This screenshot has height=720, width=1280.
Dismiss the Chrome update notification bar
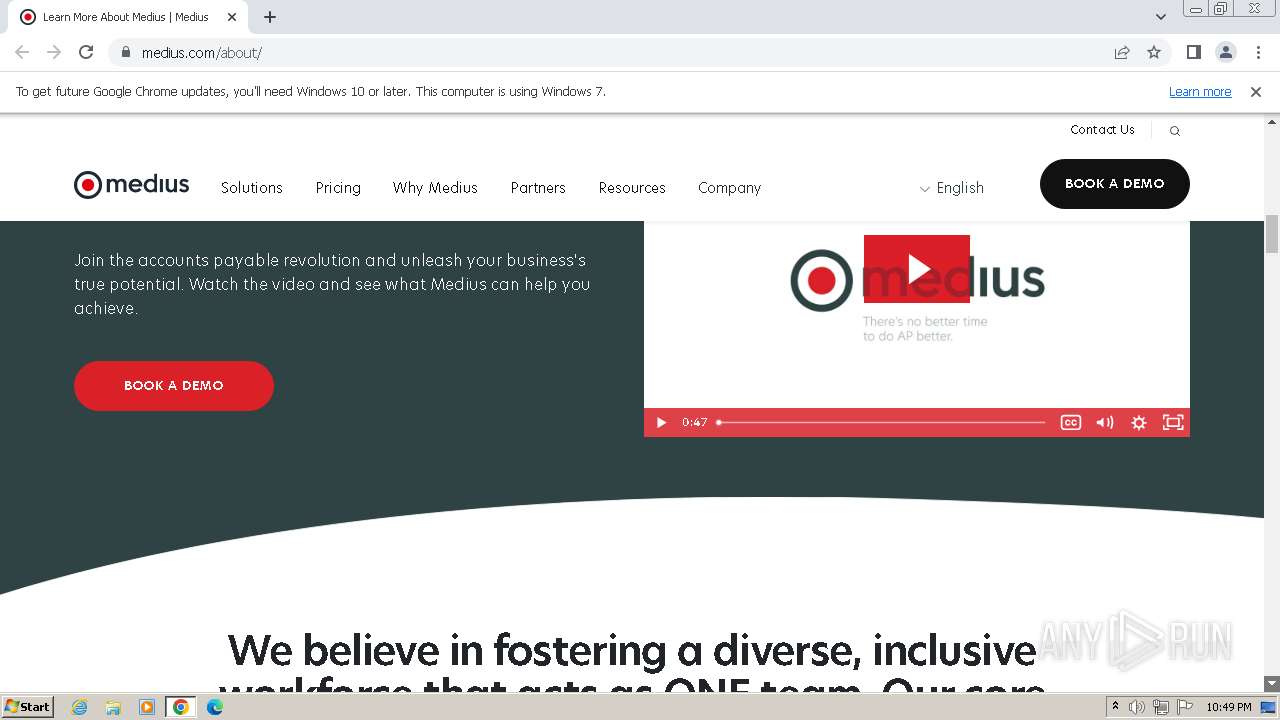(x=1256, y=92)
